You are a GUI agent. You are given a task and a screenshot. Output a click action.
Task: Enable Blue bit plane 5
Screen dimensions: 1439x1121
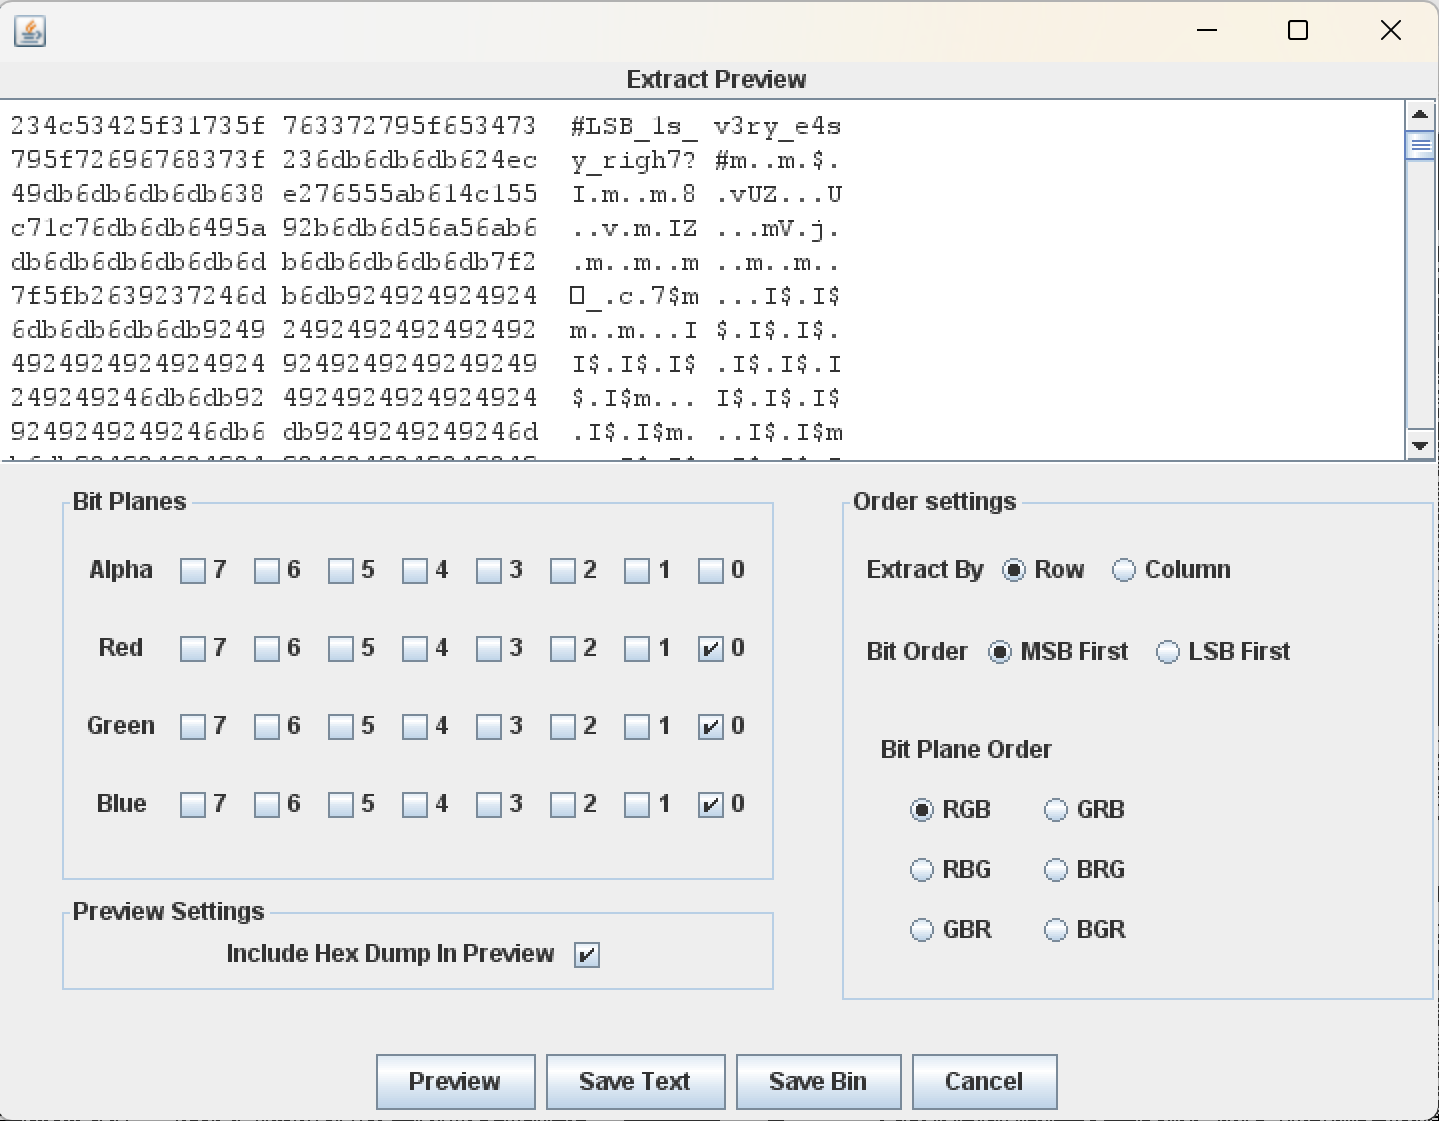341,805
